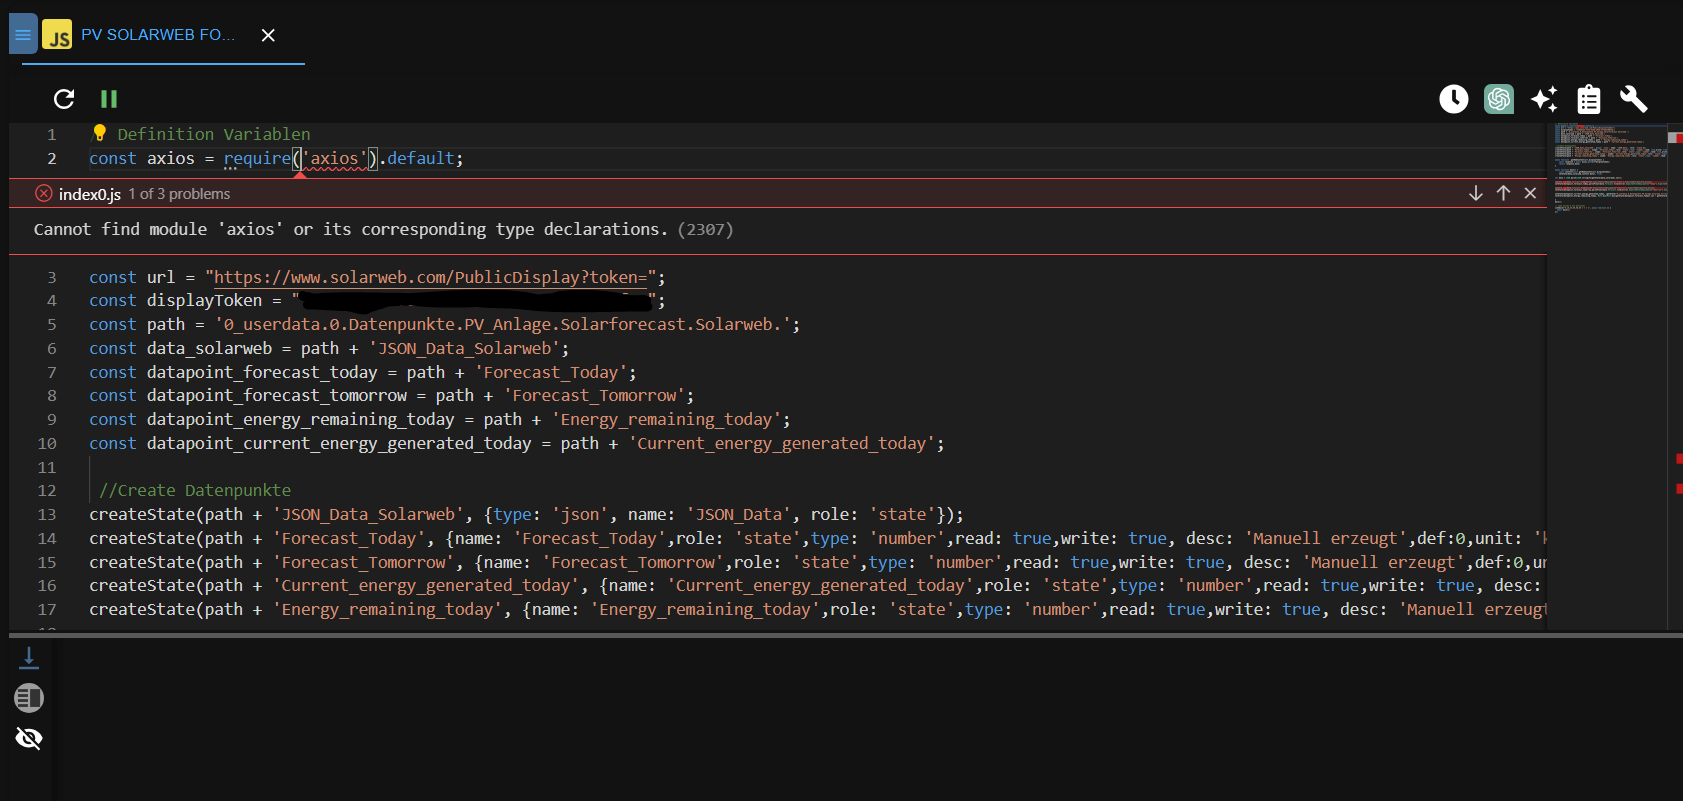
Task: Close the problems peek panel
Action: coord(1530,193)
